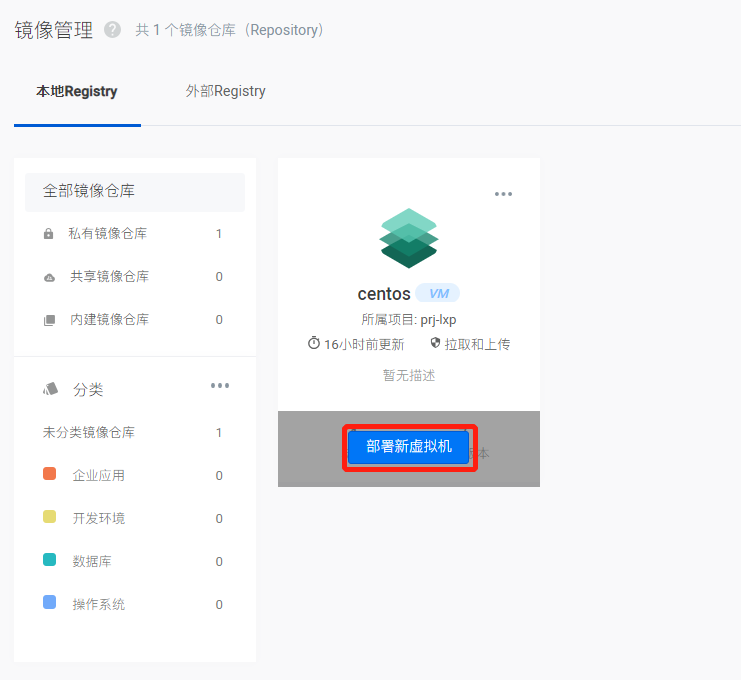
Task: Click the centos layered image logo
Action: click(408, 238)
